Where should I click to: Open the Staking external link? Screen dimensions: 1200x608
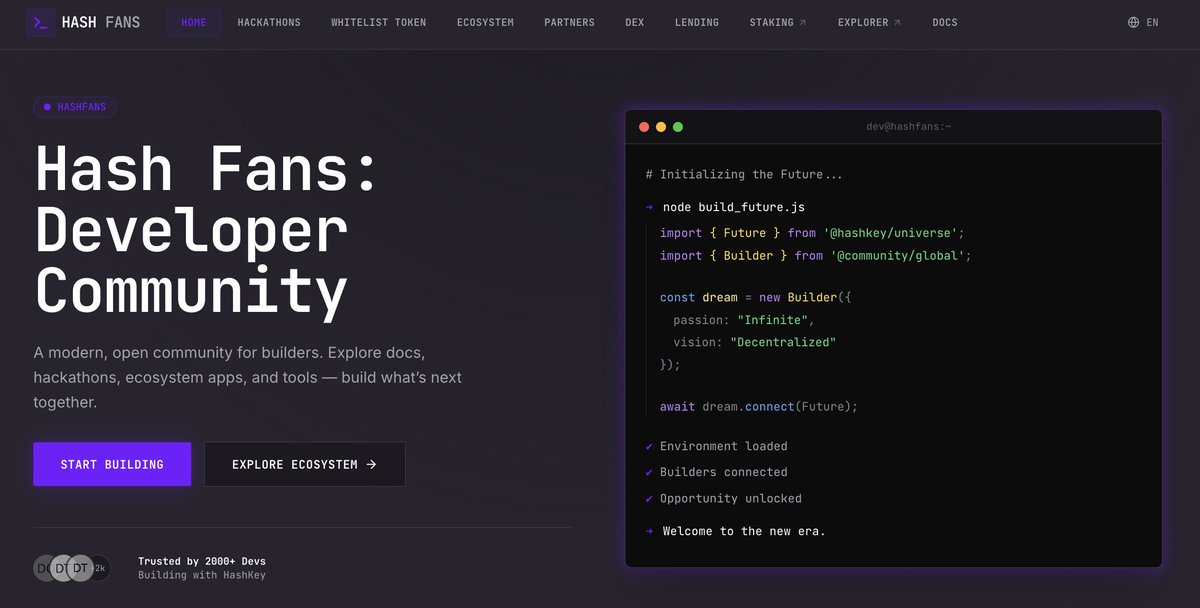(x=778, y=22)
